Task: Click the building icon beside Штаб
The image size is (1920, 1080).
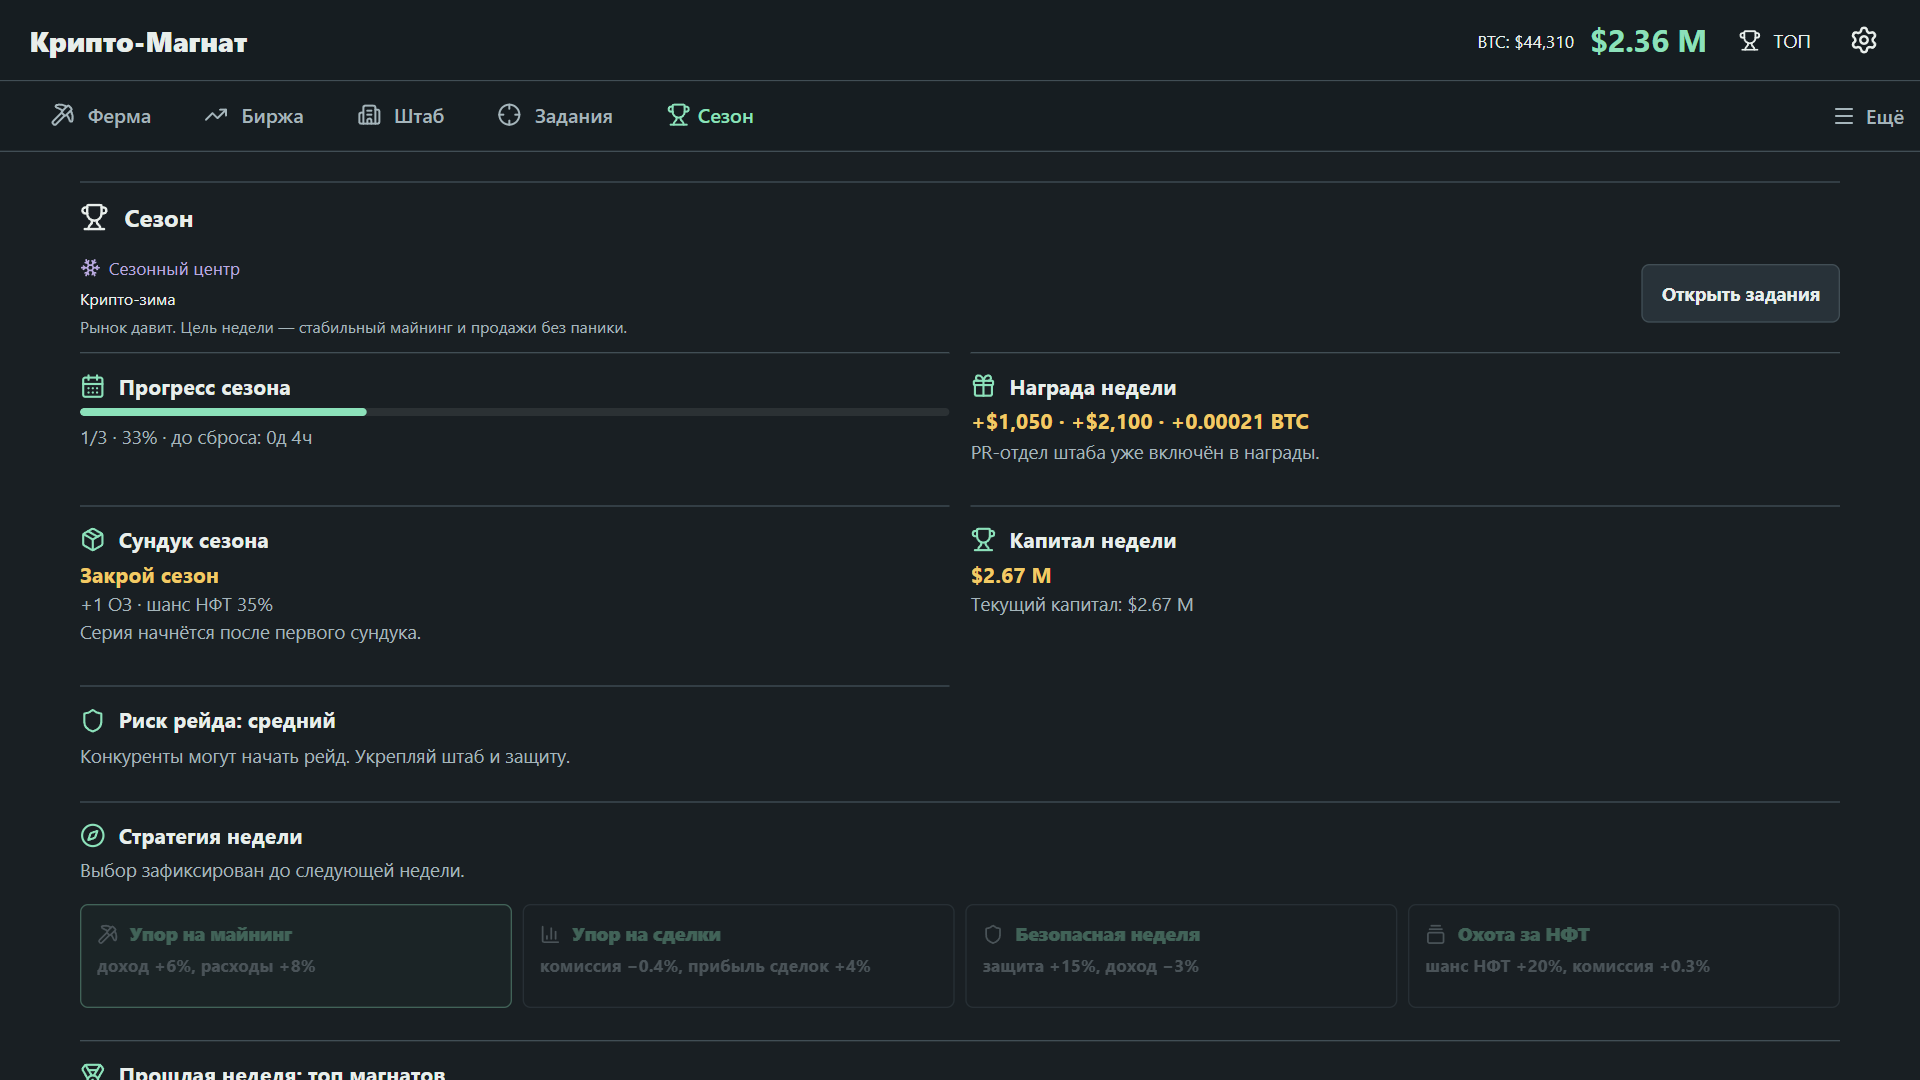Action: tap(369, 115)
